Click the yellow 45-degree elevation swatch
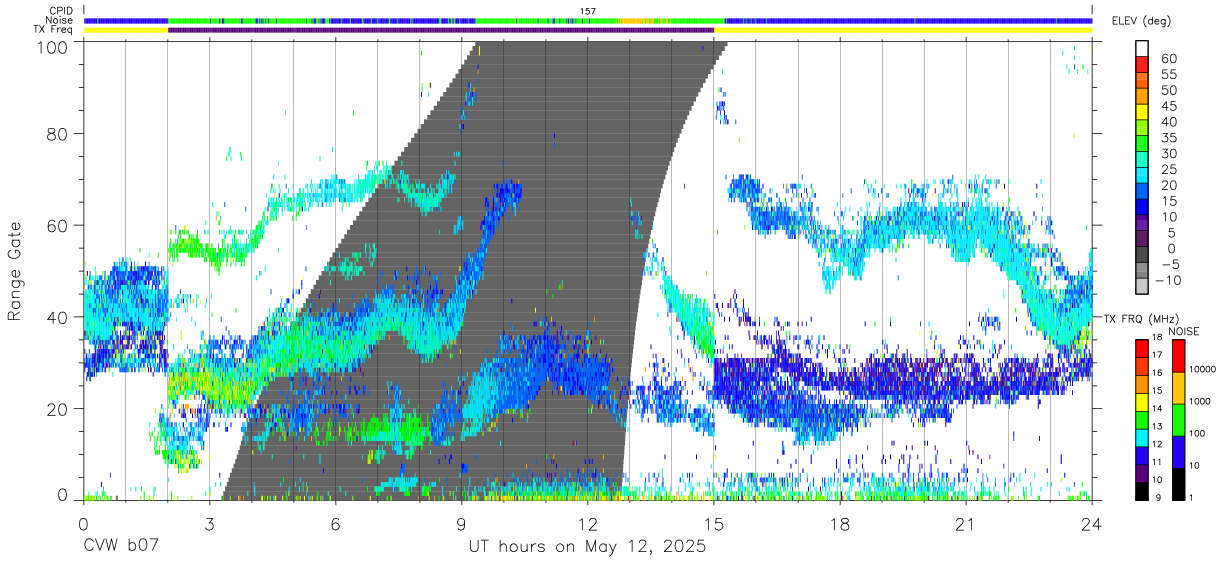 (x=1144, y=112)
